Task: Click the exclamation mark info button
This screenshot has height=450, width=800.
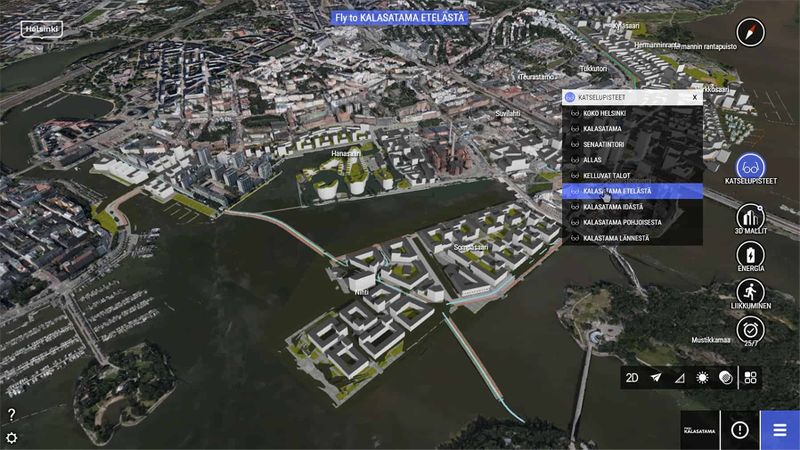Action: coord(740,430)
